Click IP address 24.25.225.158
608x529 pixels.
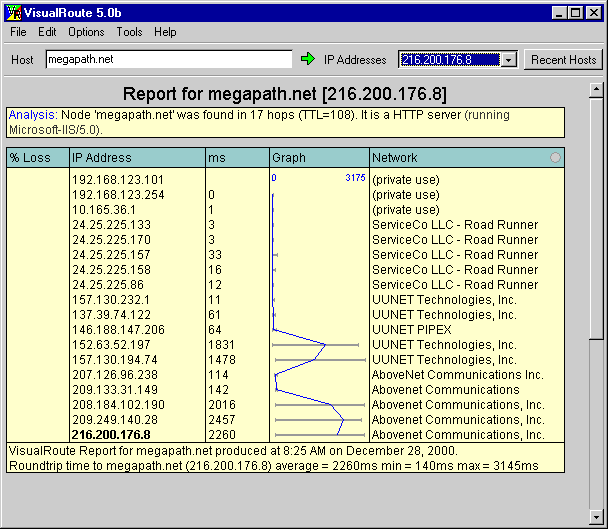(x=112, y=270)
